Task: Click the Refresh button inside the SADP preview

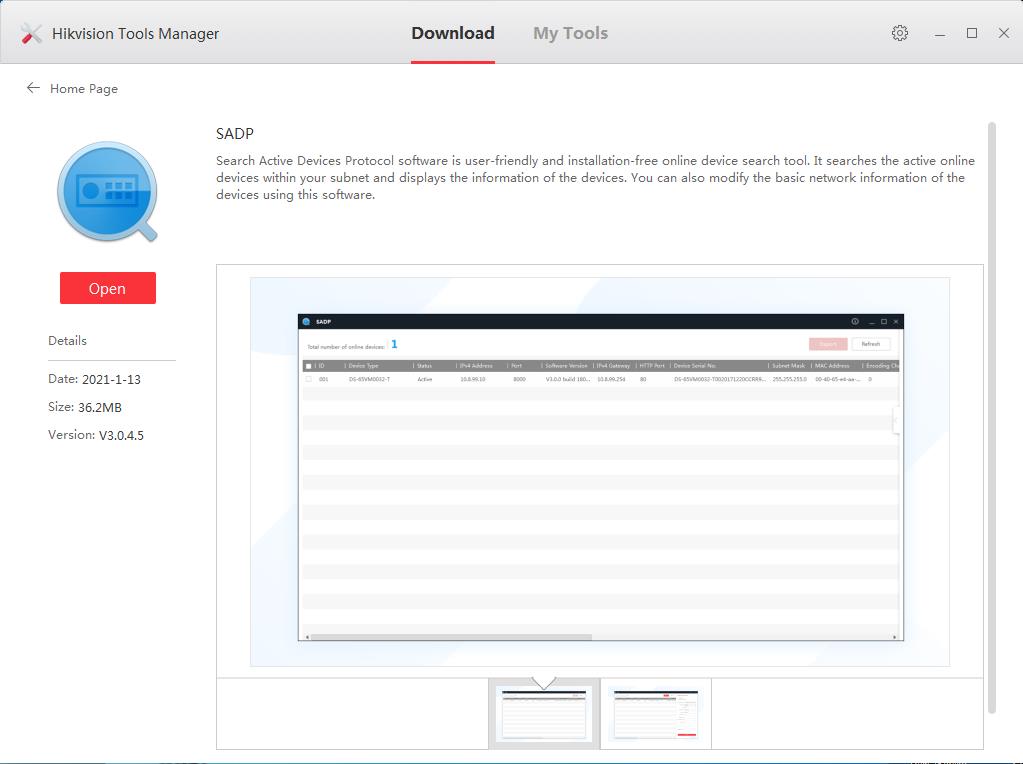Action: click(x=873, y=343)
